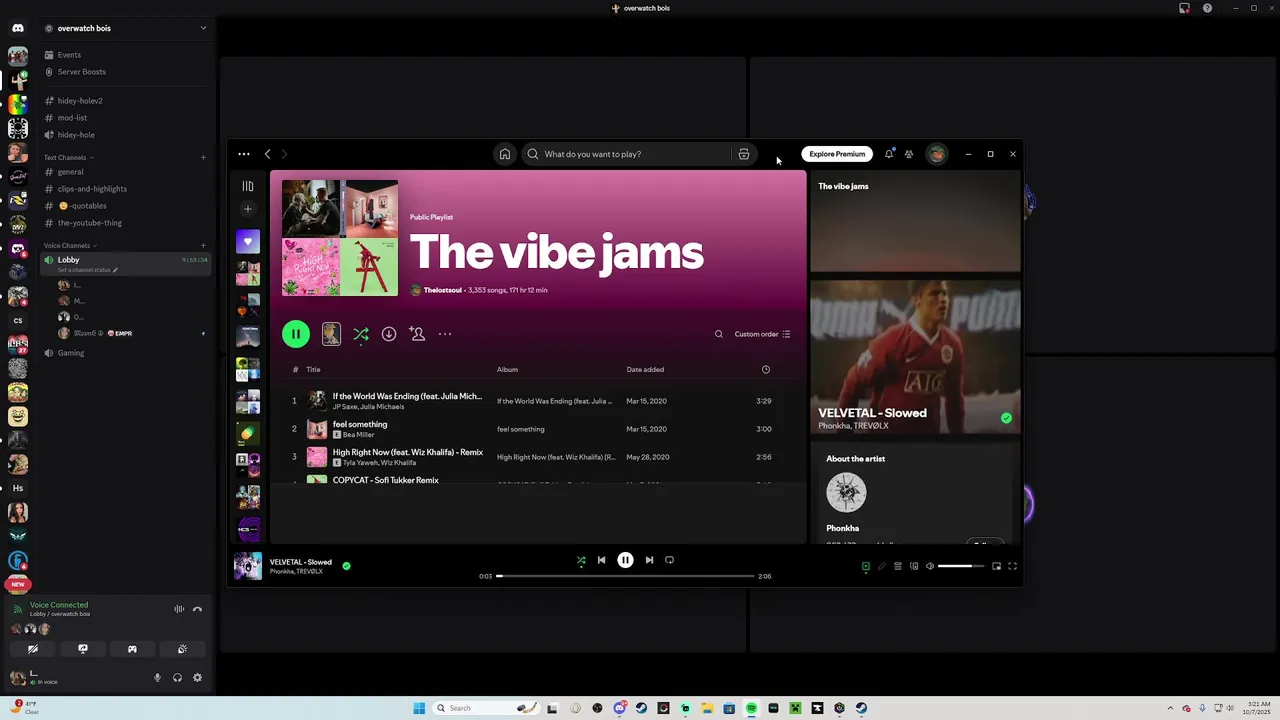
Task: Turn on camera in Discord voice panel
Action: point(33,649)
